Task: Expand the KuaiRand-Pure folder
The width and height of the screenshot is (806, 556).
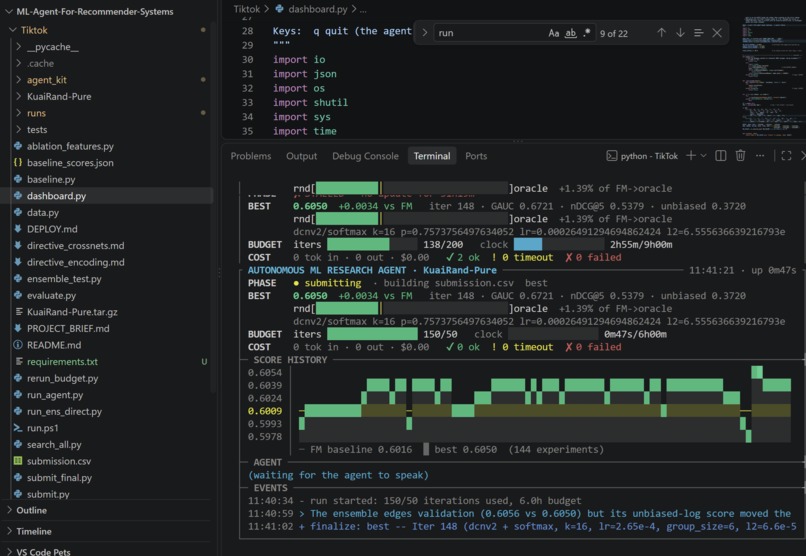Action: (59, 96)
